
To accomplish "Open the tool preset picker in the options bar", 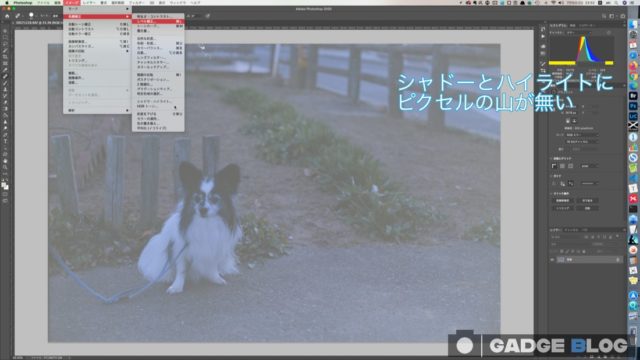I will (18, 16).
